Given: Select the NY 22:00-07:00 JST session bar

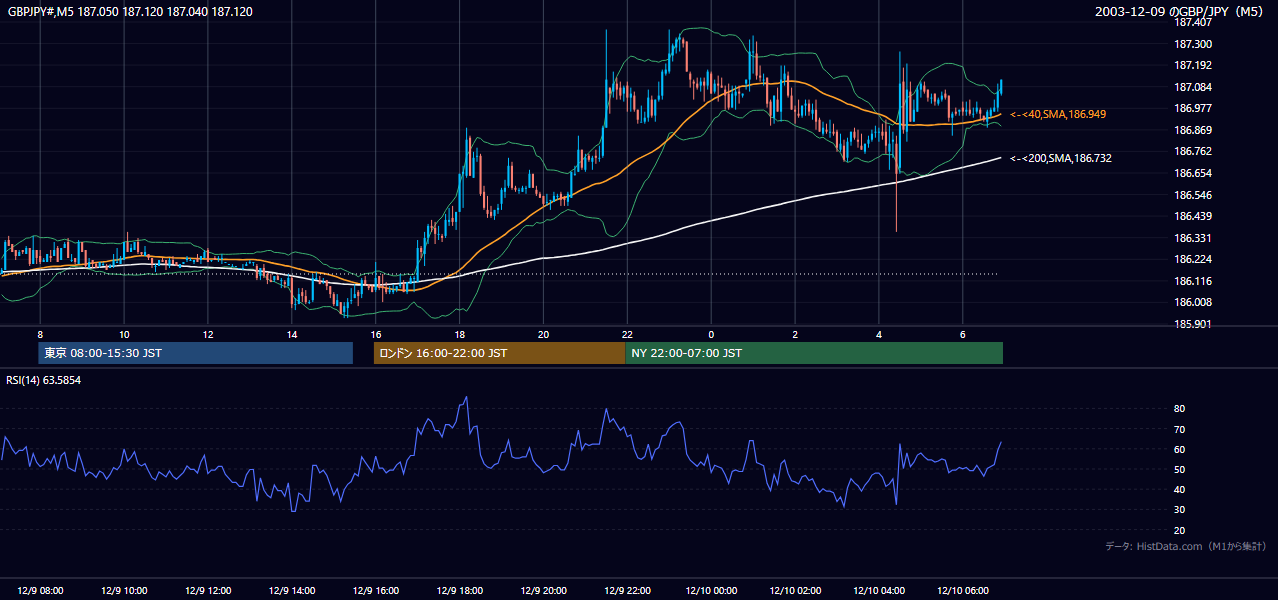Looking at the screenshot, I should (814, 353).
